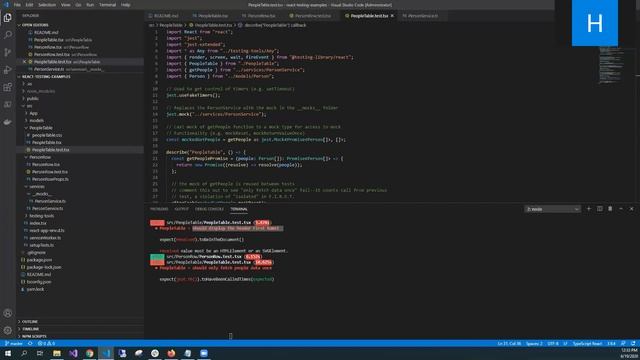This screenshot has height=360, width=640.
Task: Expand the App folder
Action: coord(33,113)
